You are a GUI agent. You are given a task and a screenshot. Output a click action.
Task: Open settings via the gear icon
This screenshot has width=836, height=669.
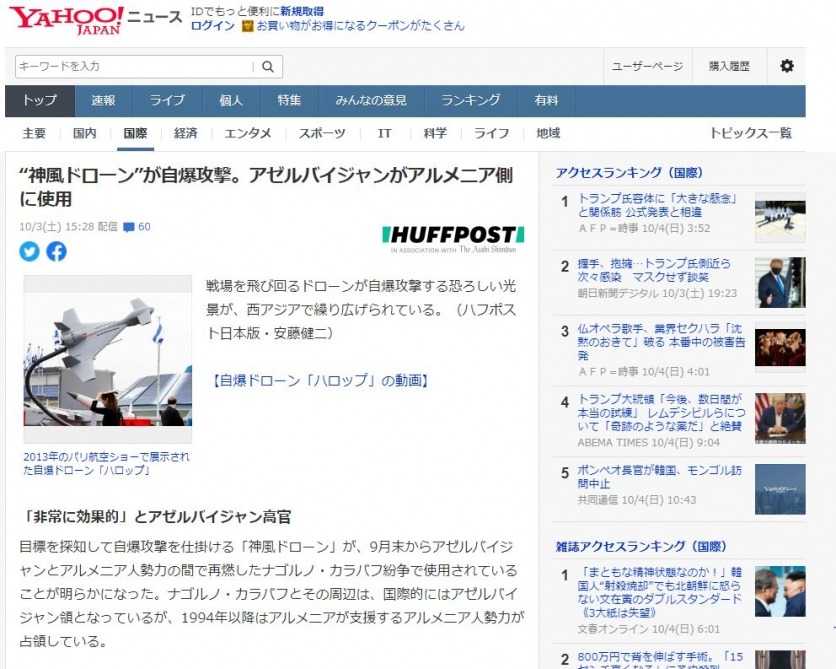pyautogui.click(x=786, y=66)
